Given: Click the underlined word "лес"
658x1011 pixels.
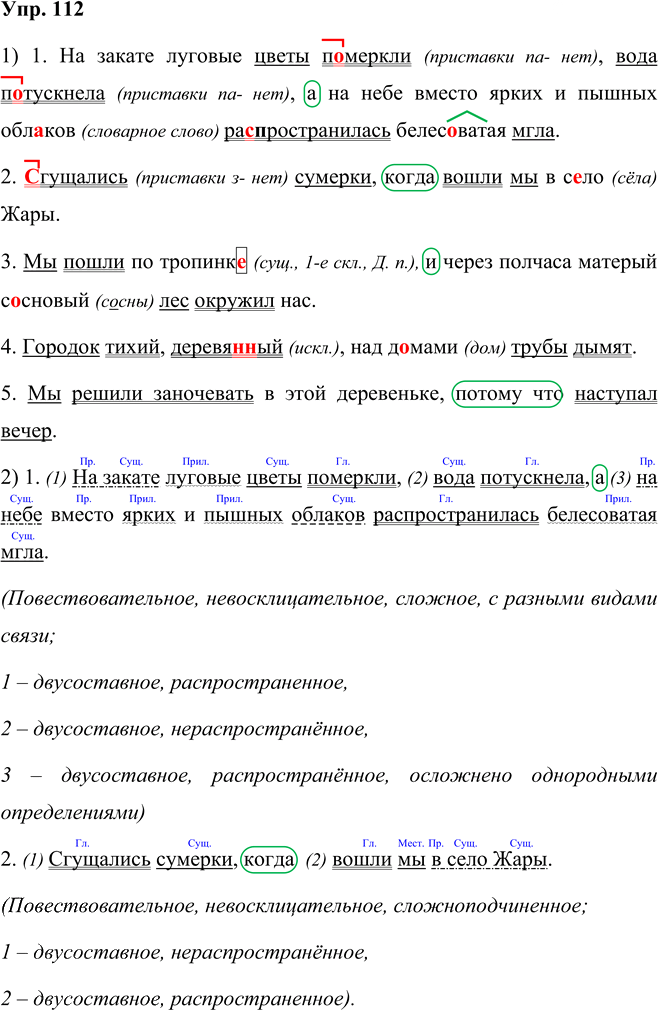Looking at the screenshot, I should 174,300.
